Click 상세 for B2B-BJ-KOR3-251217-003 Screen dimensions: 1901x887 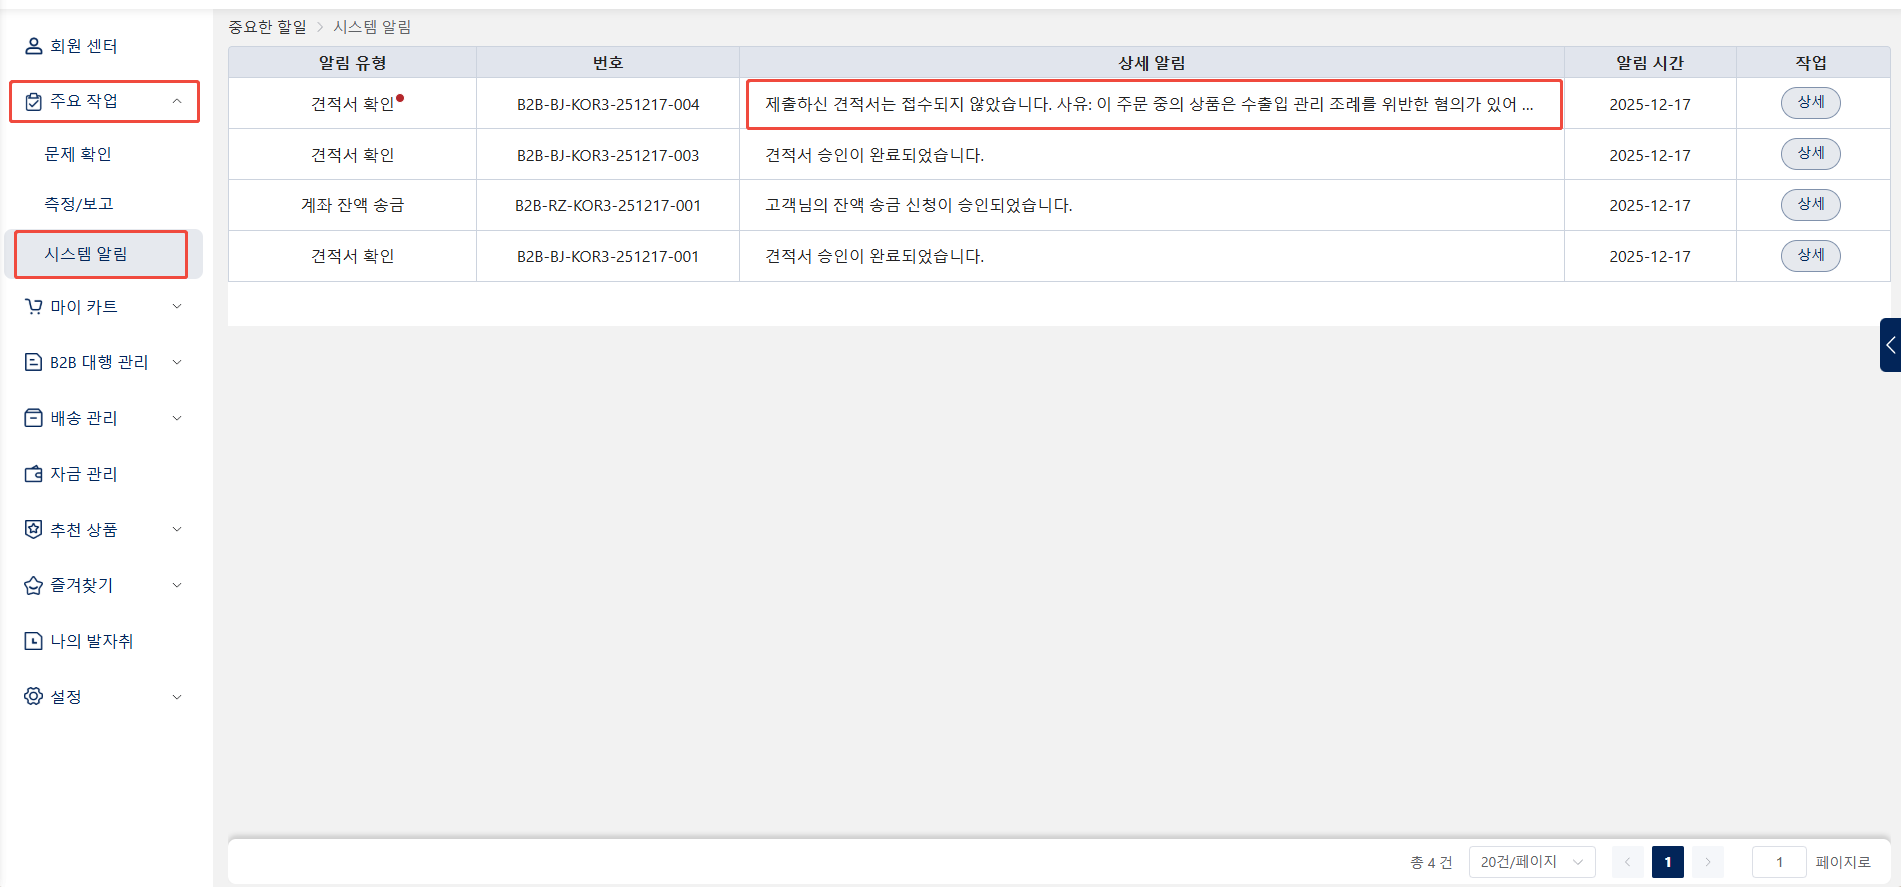point(1811,154)
